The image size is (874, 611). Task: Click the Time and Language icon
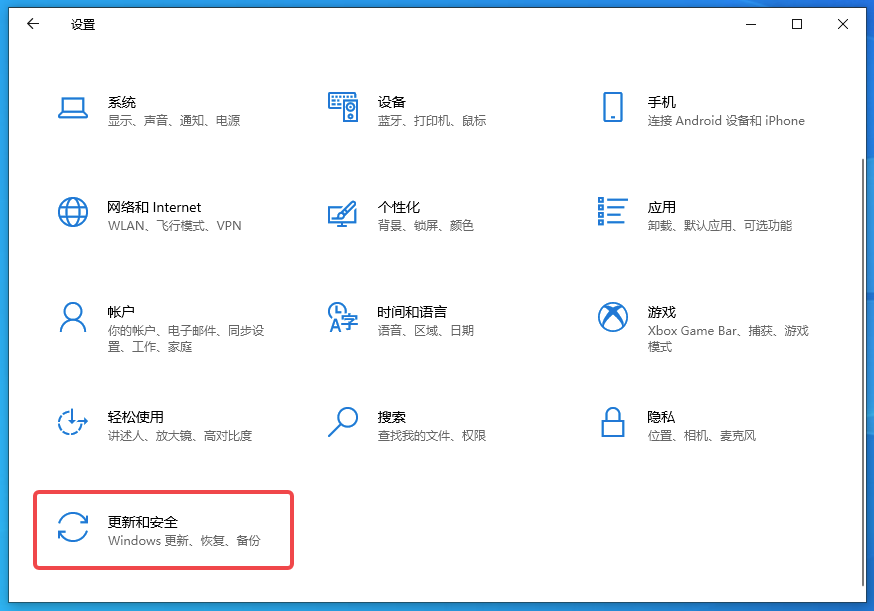343,317
